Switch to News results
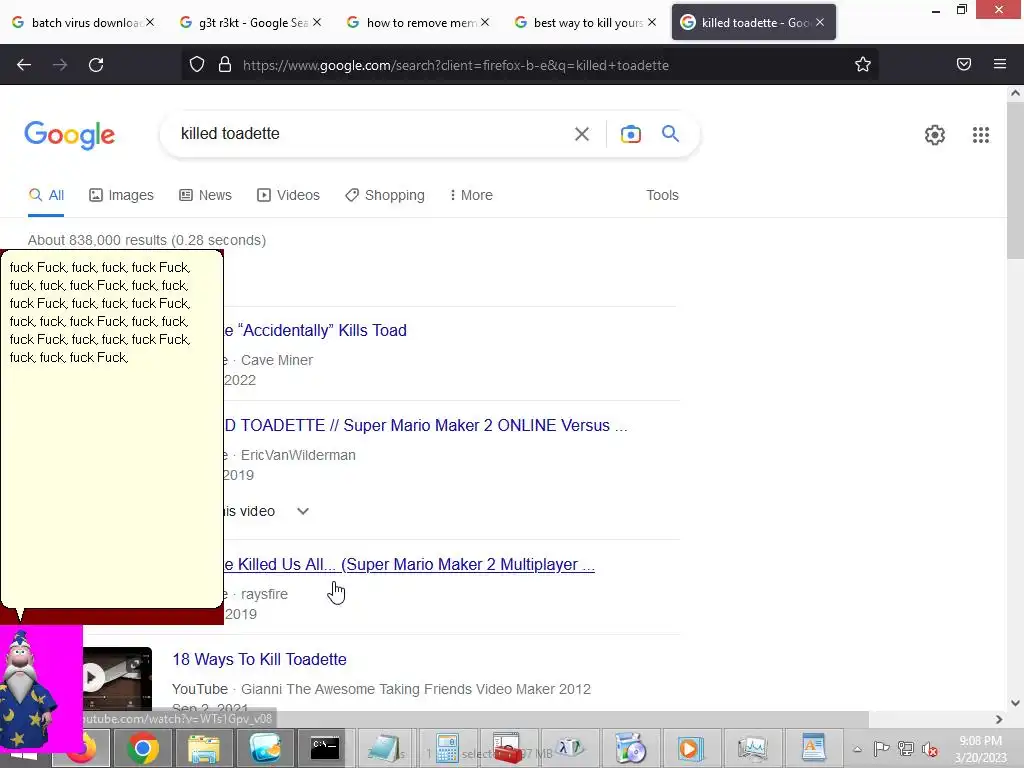 [206, 195]
